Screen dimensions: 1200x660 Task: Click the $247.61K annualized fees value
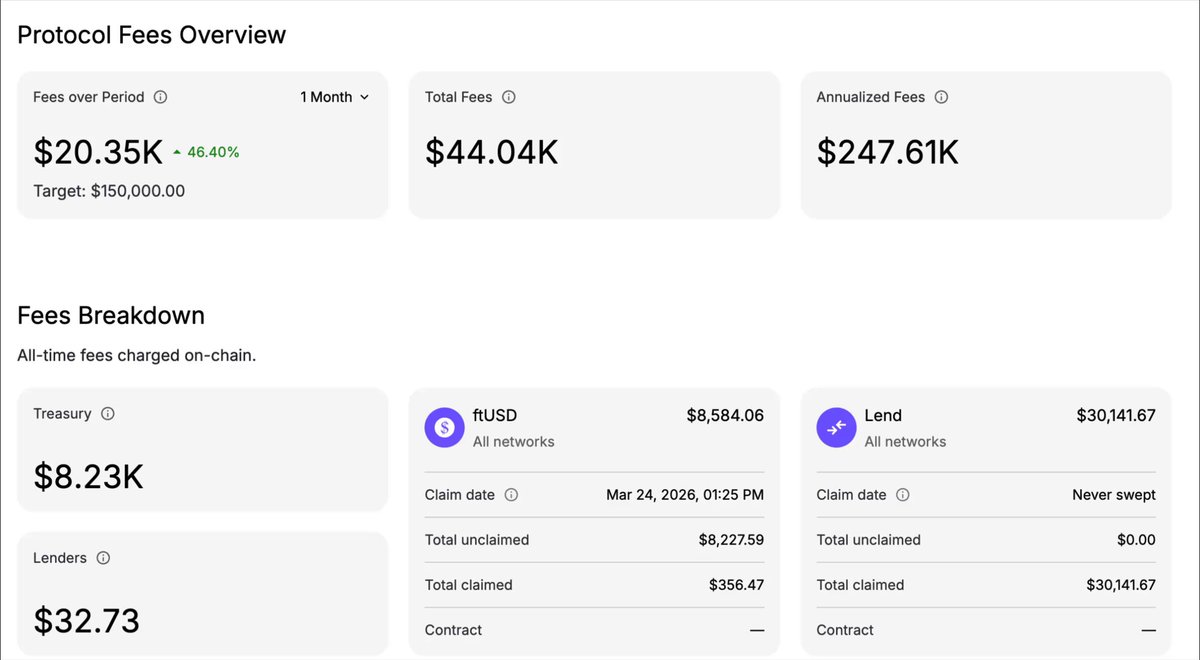(888, 152)
